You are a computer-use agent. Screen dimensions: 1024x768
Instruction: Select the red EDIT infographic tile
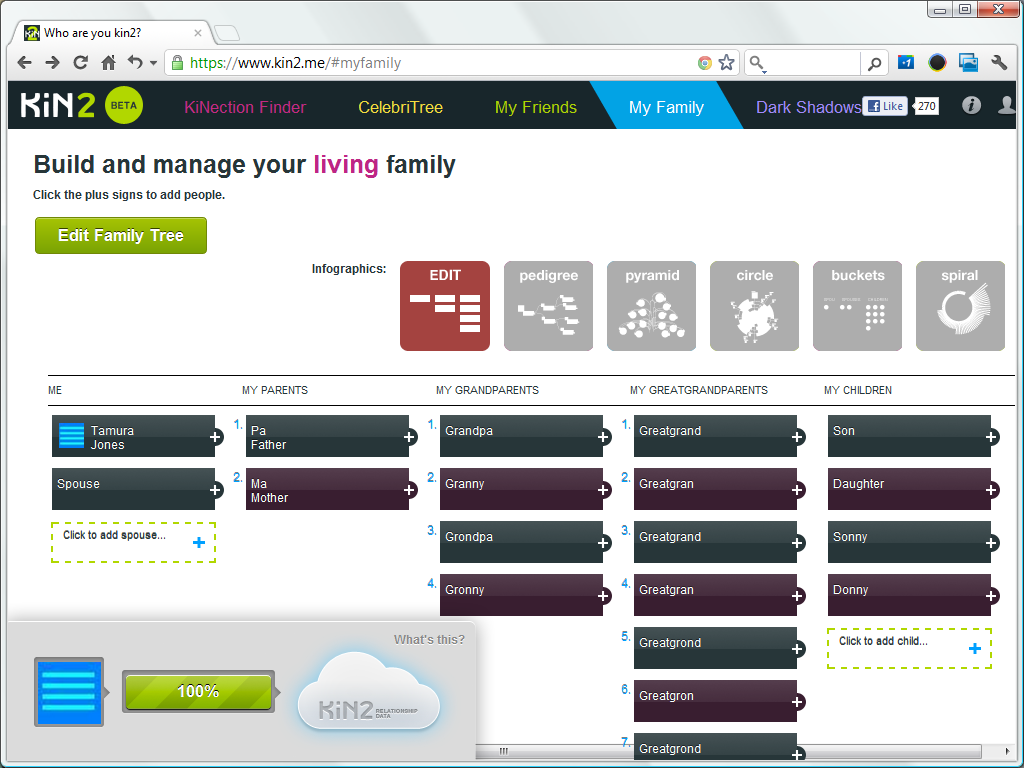coord(445,306)
